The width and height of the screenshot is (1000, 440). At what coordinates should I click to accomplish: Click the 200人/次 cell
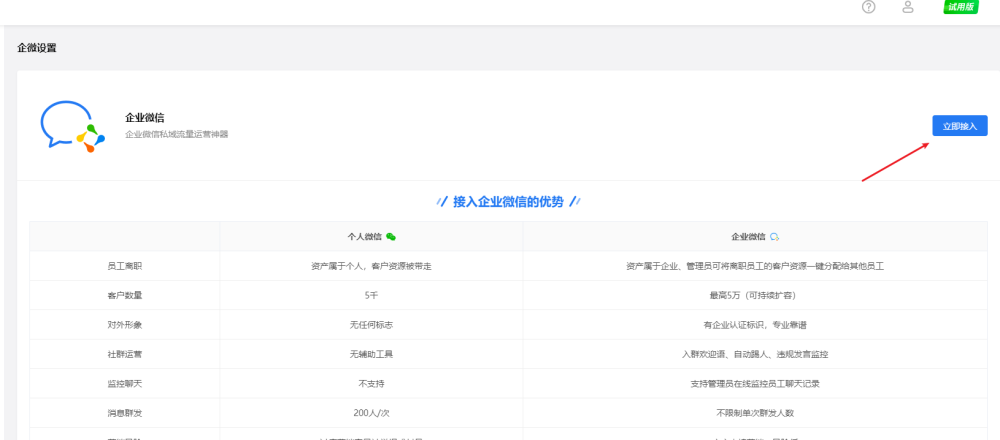pos(371,413)
